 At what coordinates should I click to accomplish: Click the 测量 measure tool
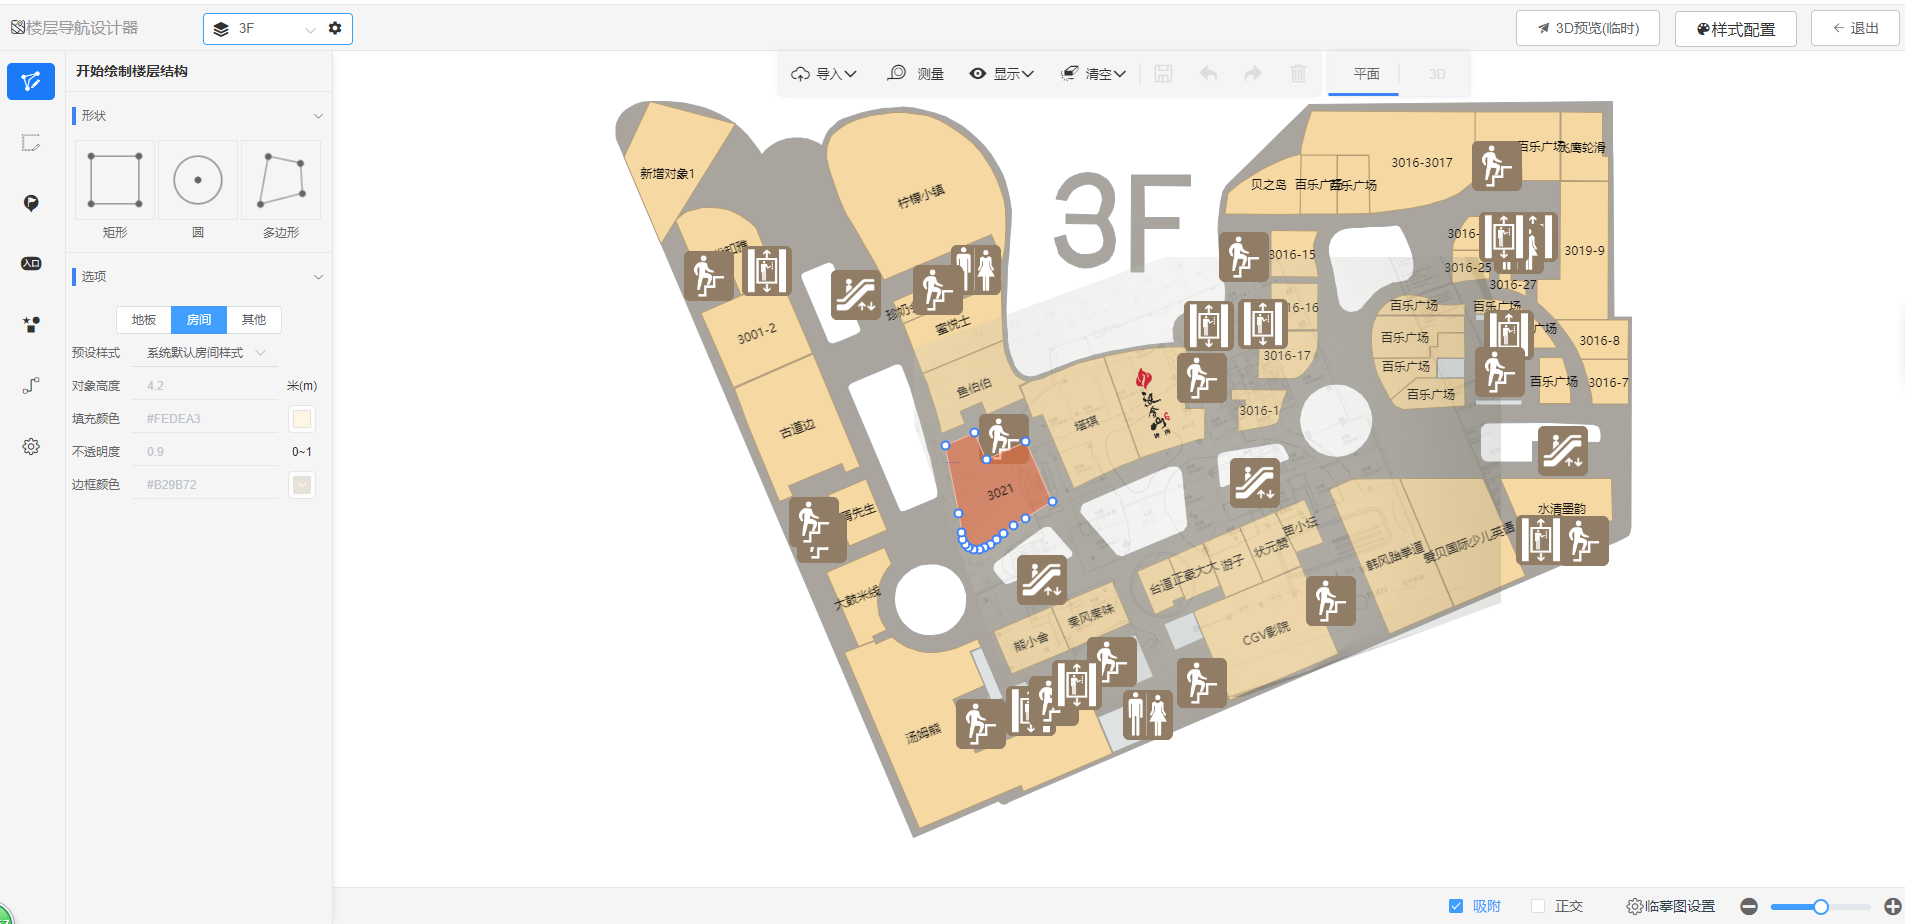[915, 74]
